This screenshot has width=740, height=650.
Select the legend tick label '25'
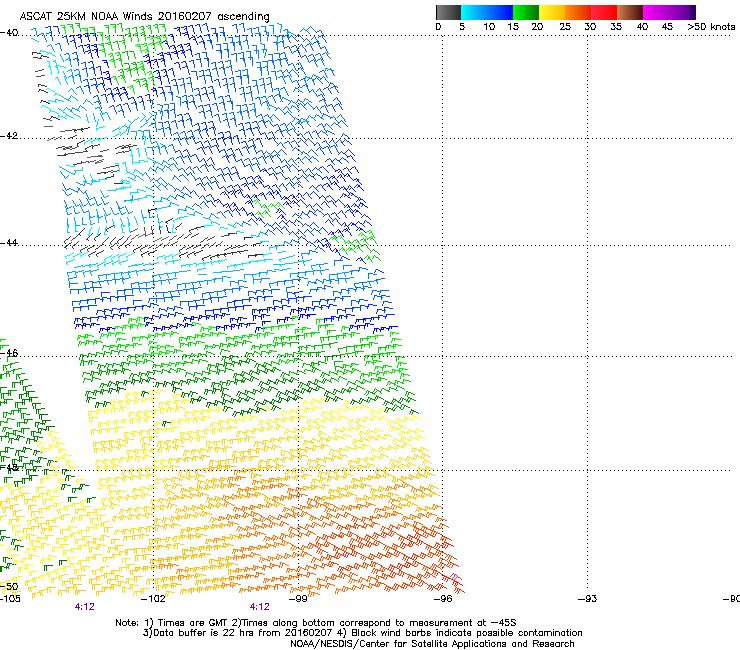565,26
